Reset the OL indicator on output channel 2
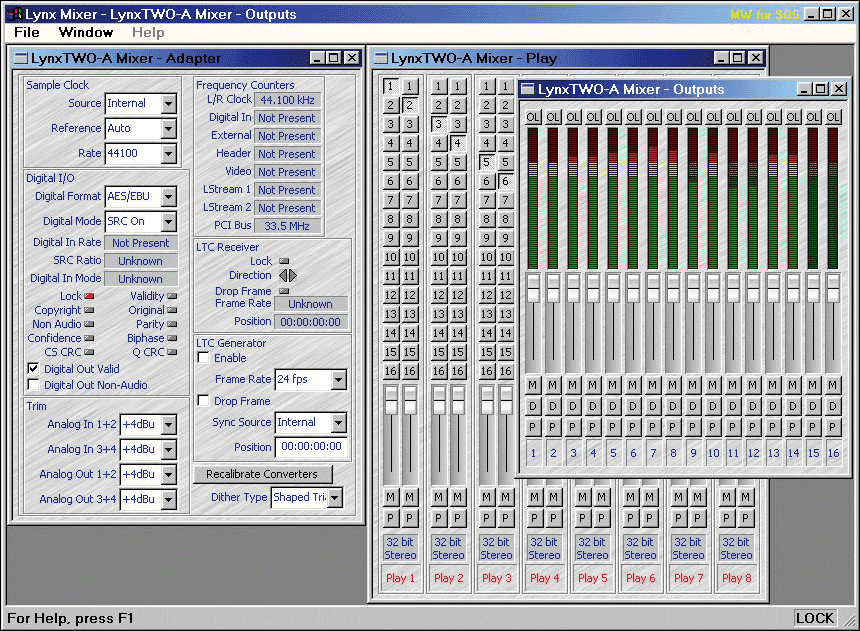The width and height of the screenshot is (860, 631). coord(553,117)
